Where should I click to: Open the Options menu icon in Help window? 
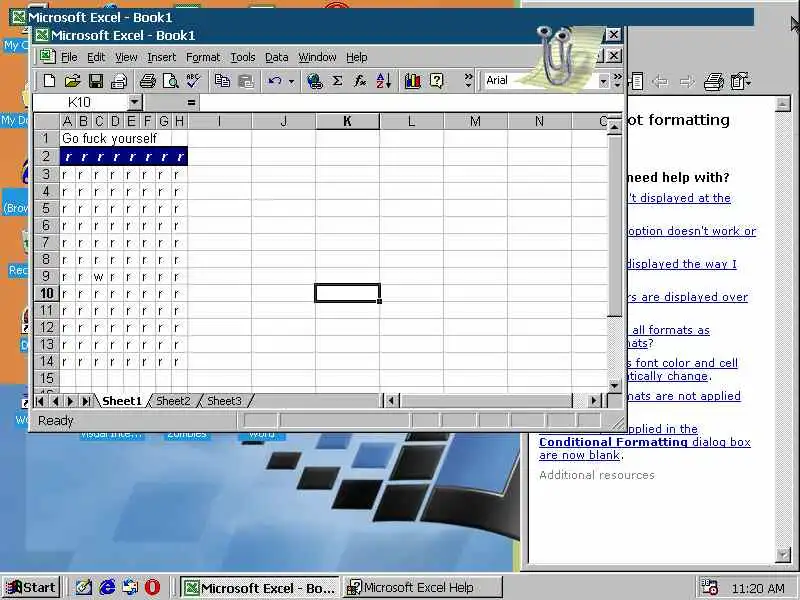740,81
